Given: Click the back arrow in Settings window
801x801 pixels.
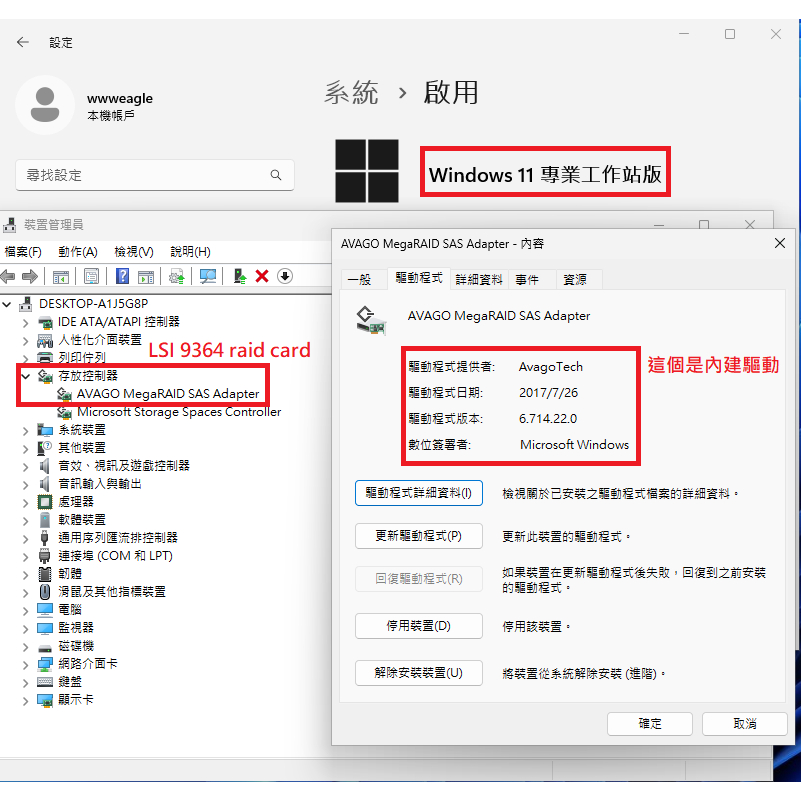Looking at the screenshot, I should (23, 43).
